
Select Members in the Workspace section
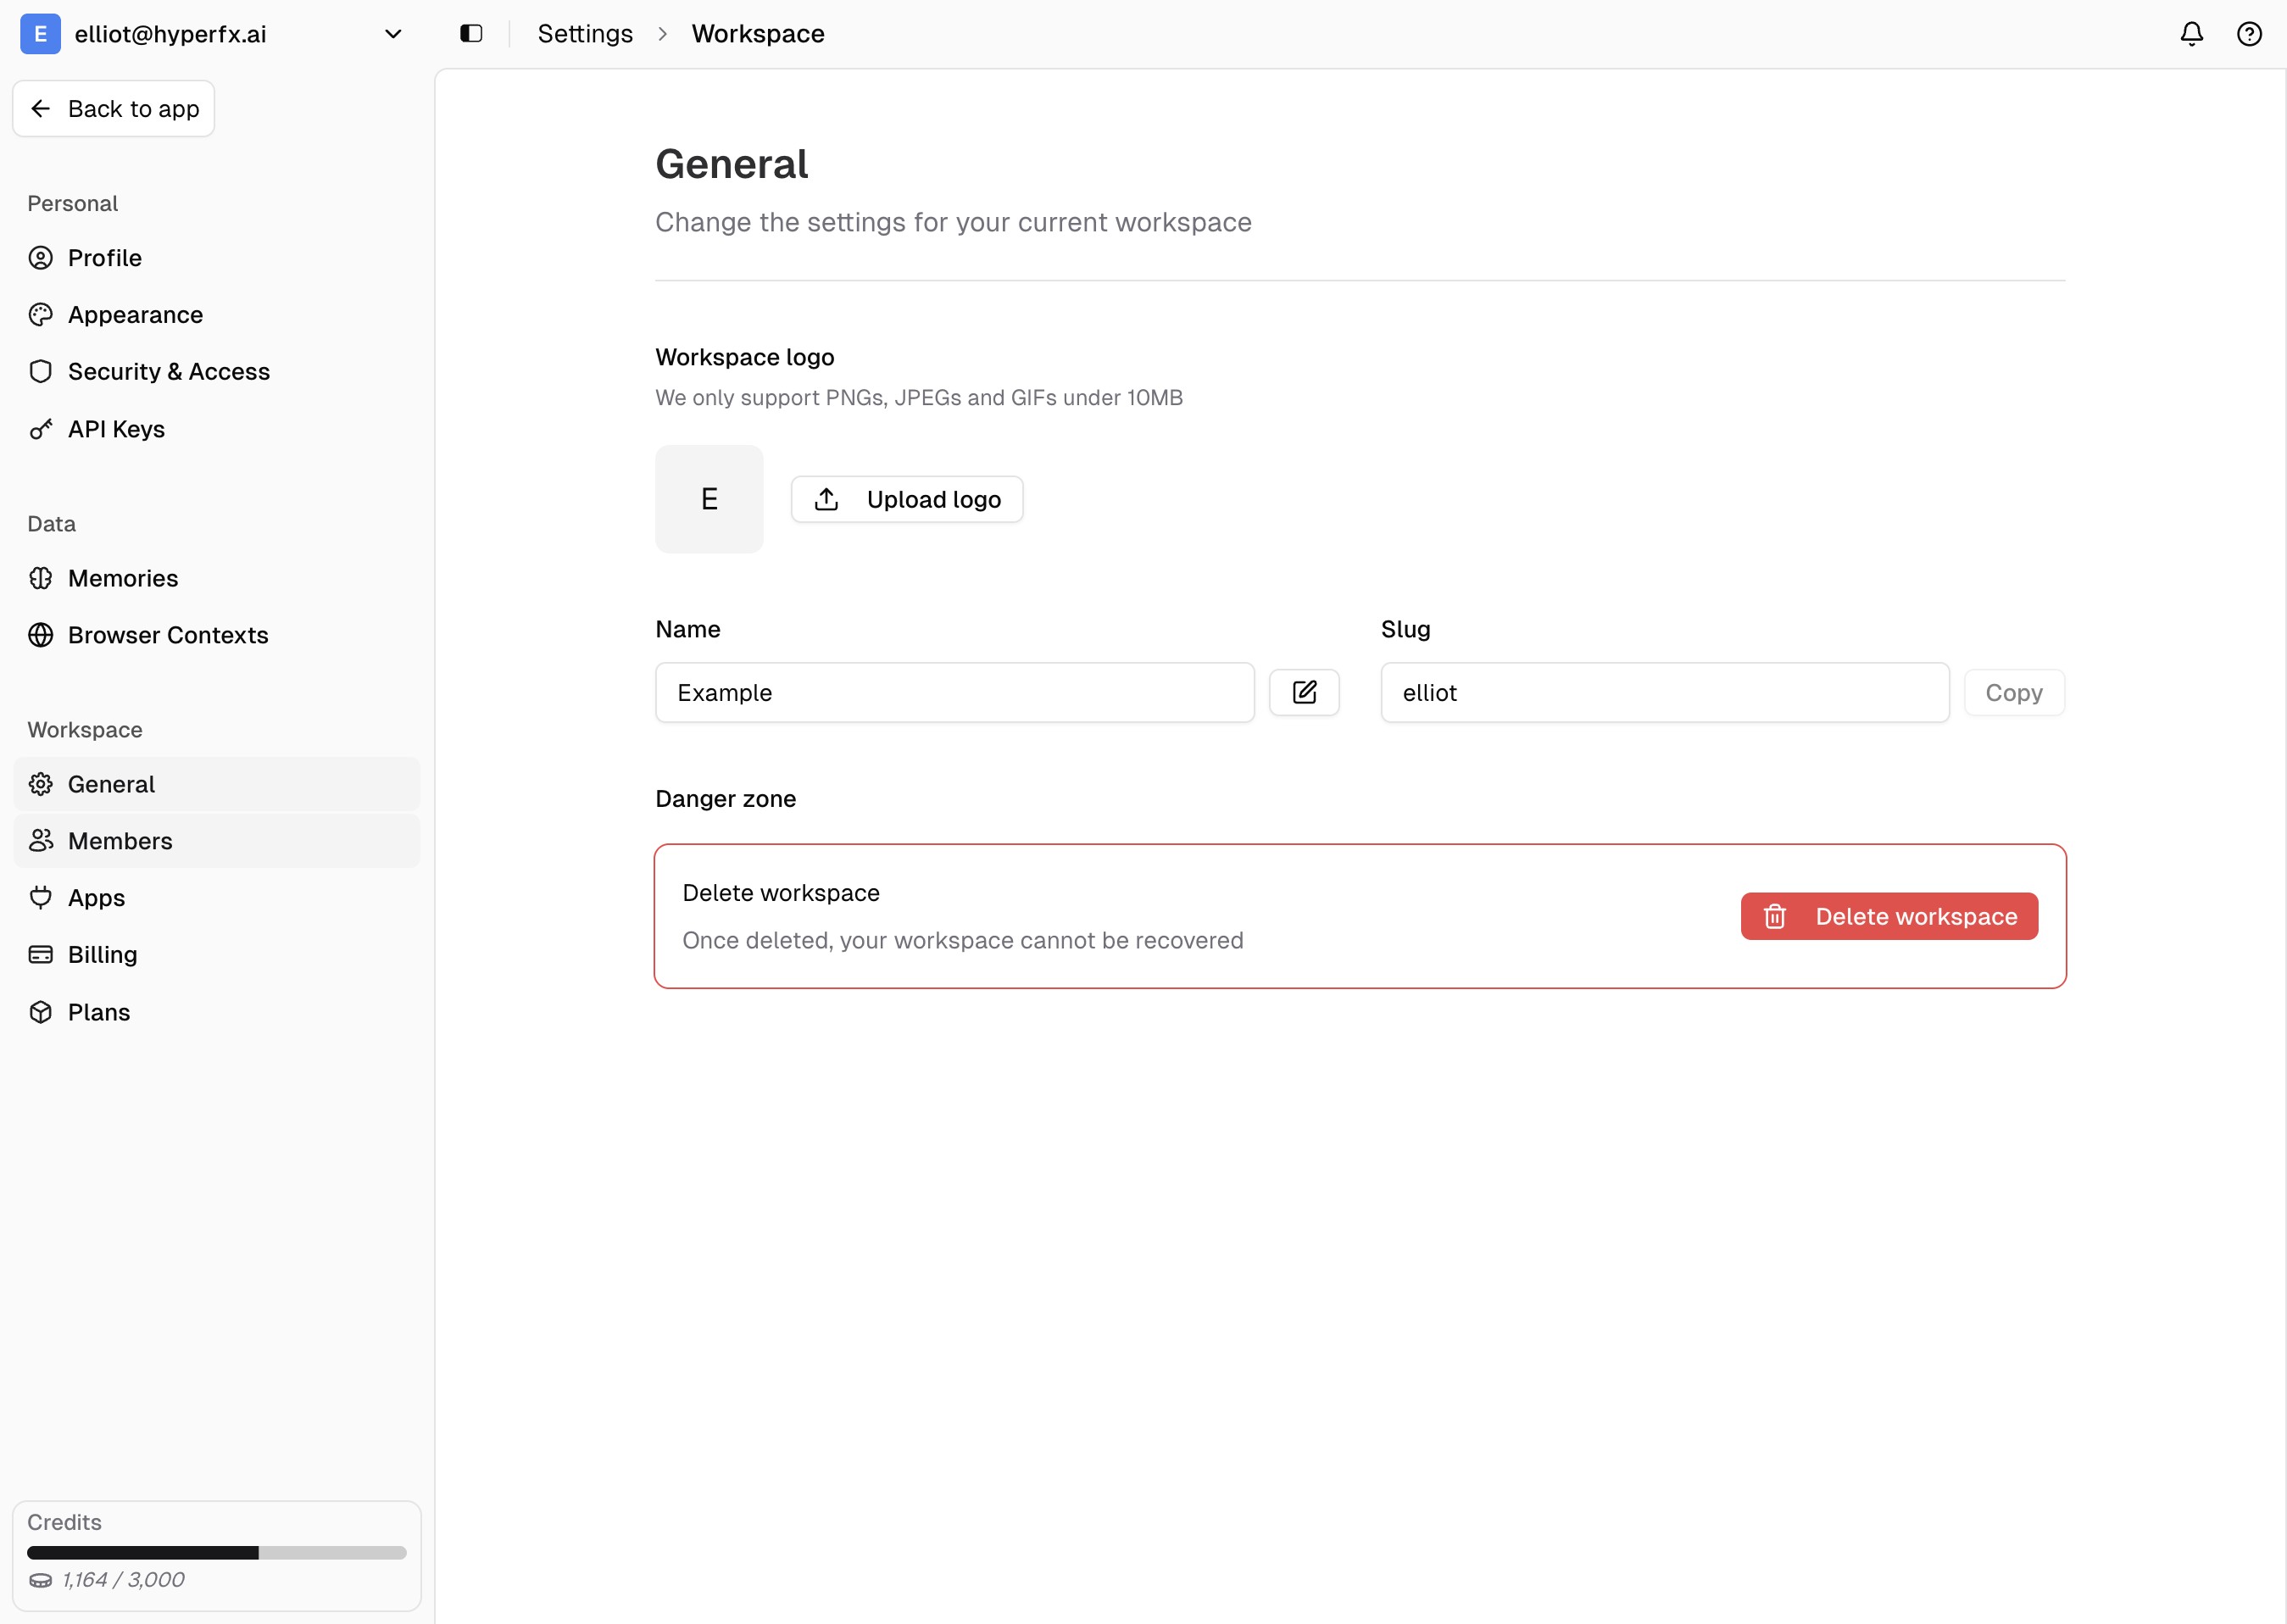click(x=120, y=841)
